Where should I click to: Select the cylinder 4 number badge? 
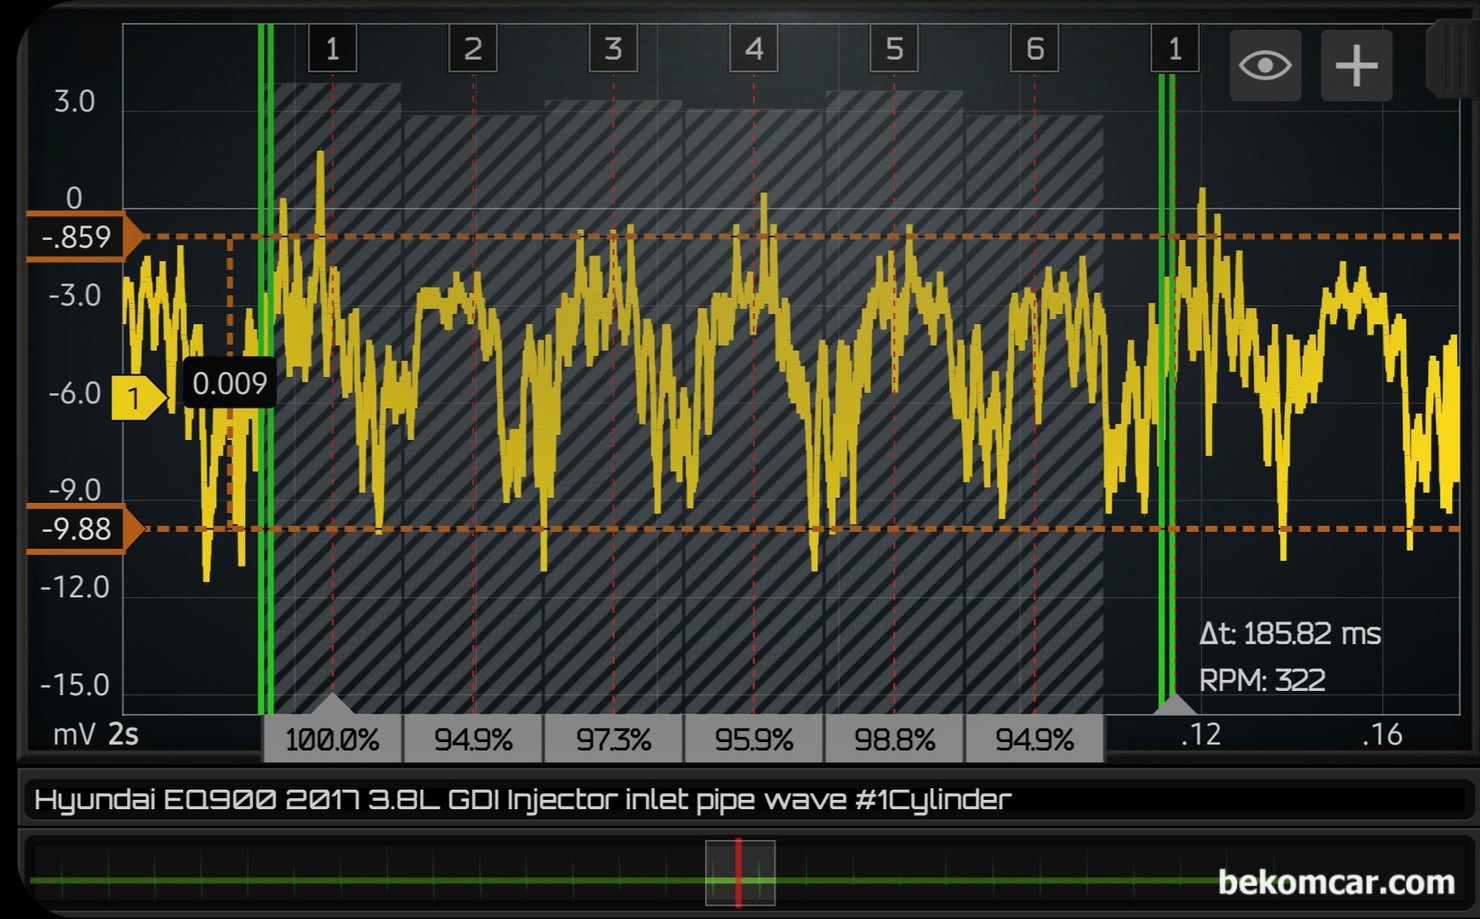coord(753,49)
